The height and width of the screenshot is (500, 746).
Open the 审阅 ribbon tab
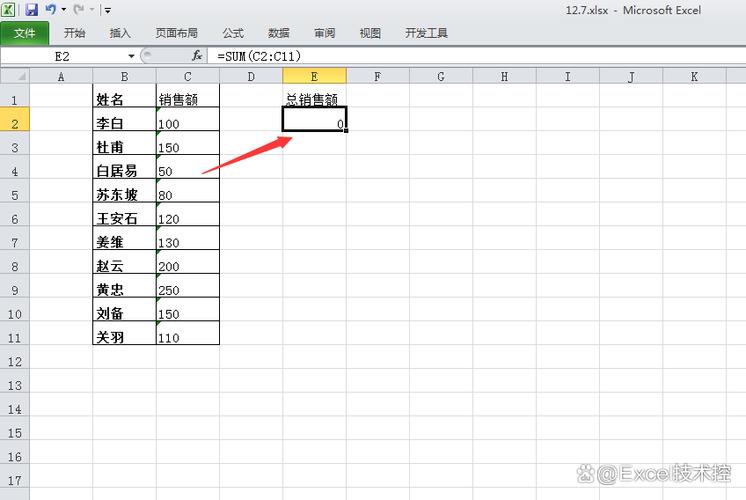tap(324, 33)
